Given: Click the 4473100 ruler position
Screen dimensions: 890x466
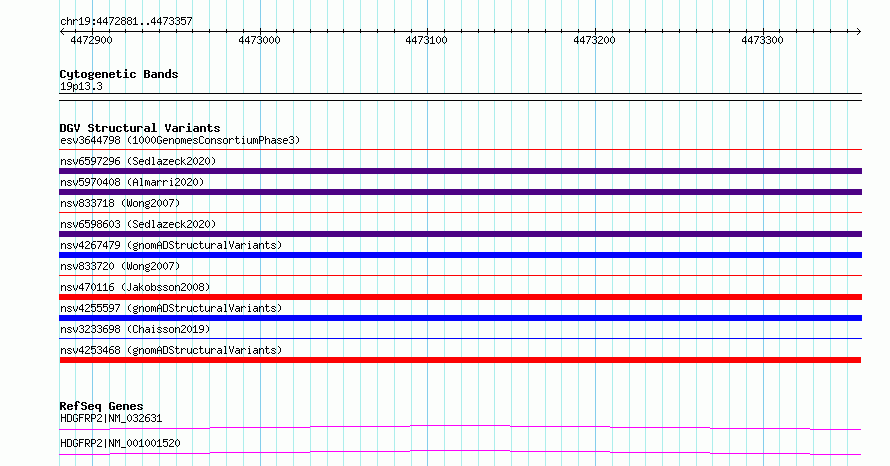Looking at the screenshot, I should (426, 40).
